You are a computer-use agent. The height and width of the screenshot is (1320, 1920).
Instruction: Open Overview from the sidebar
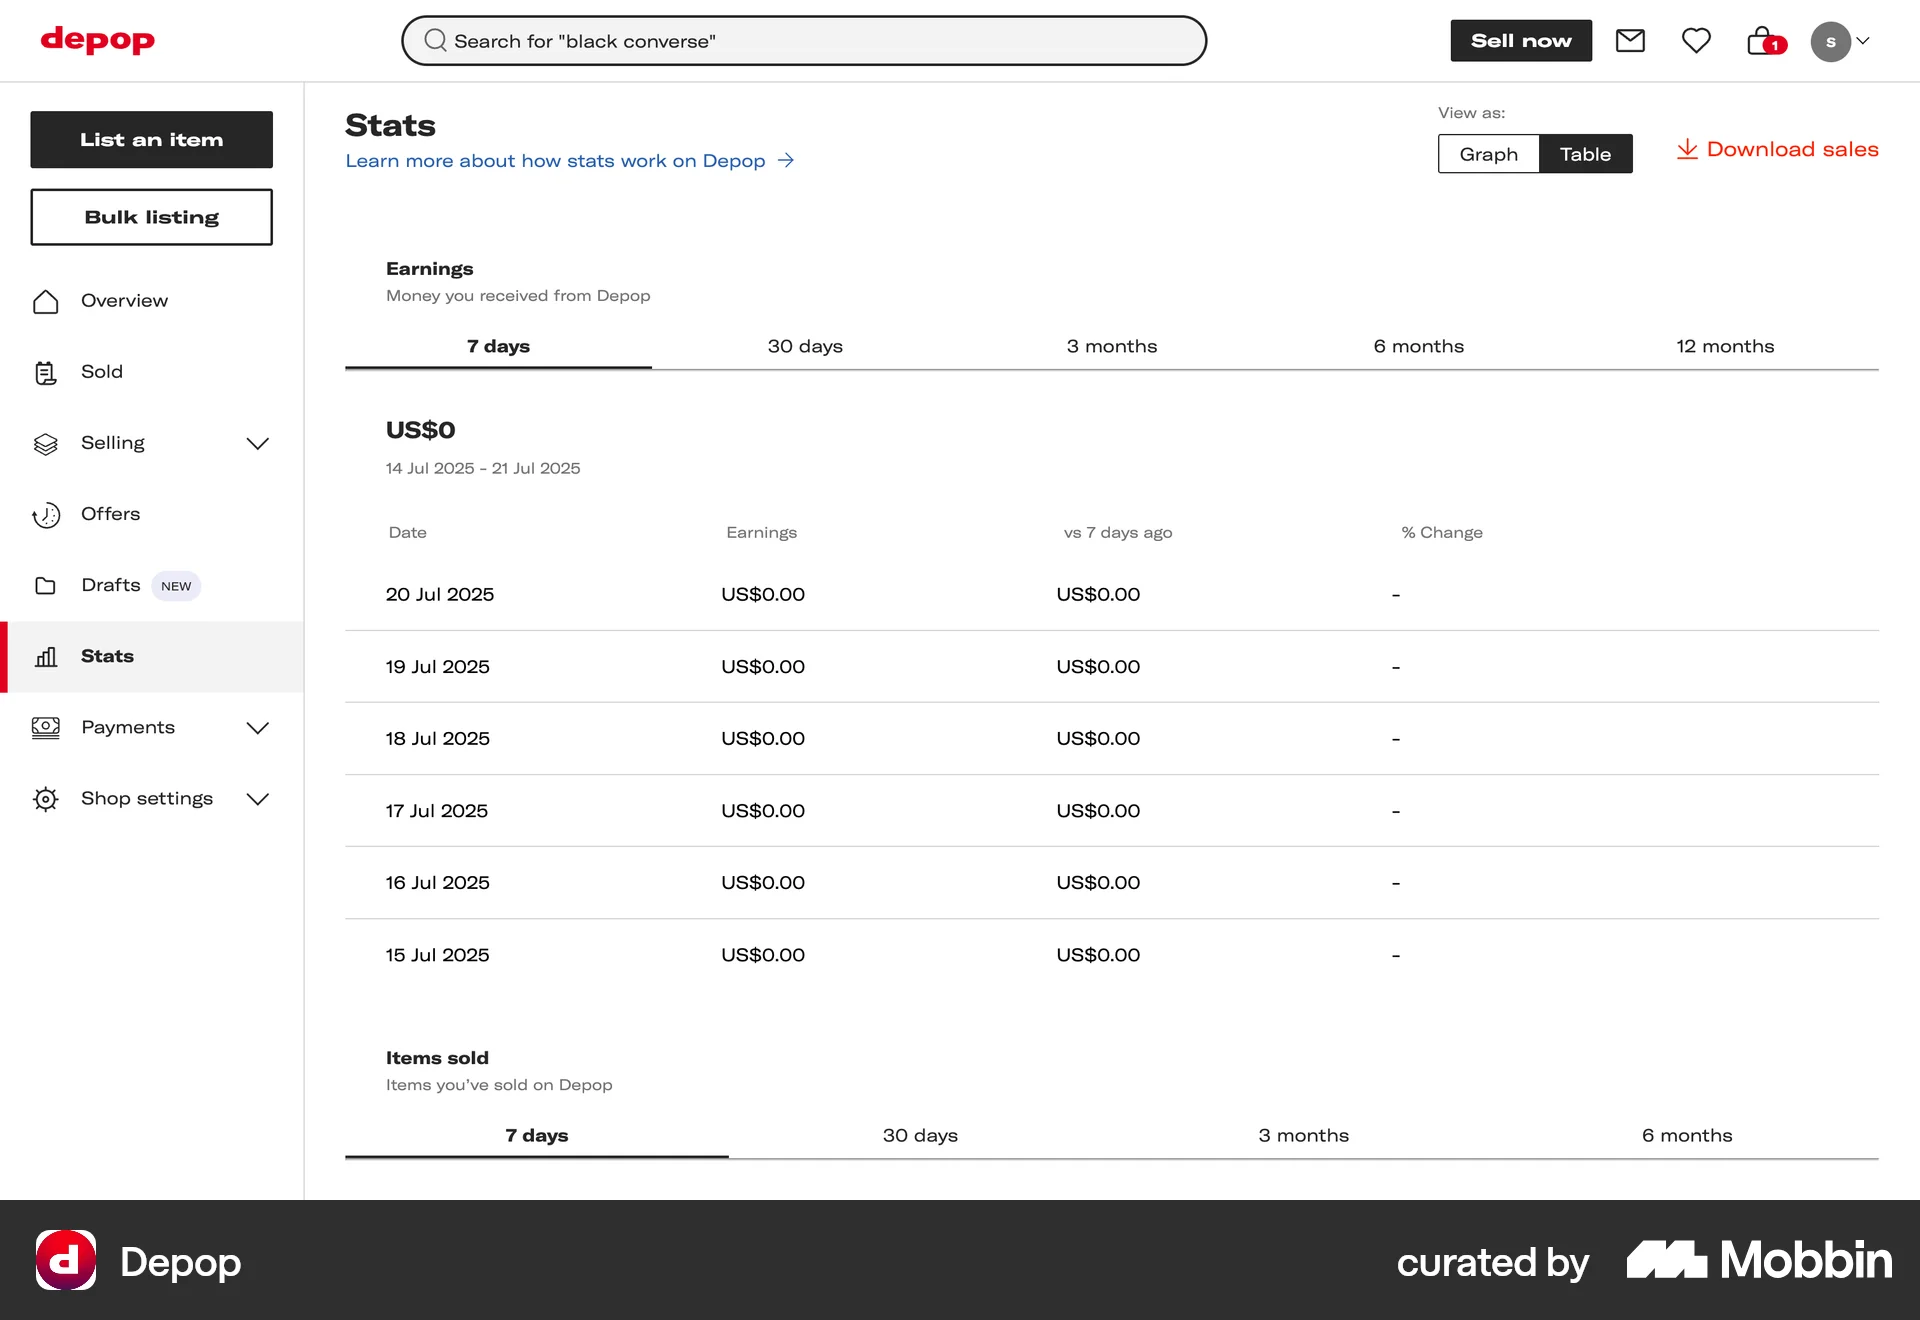(x=124, y=301)
